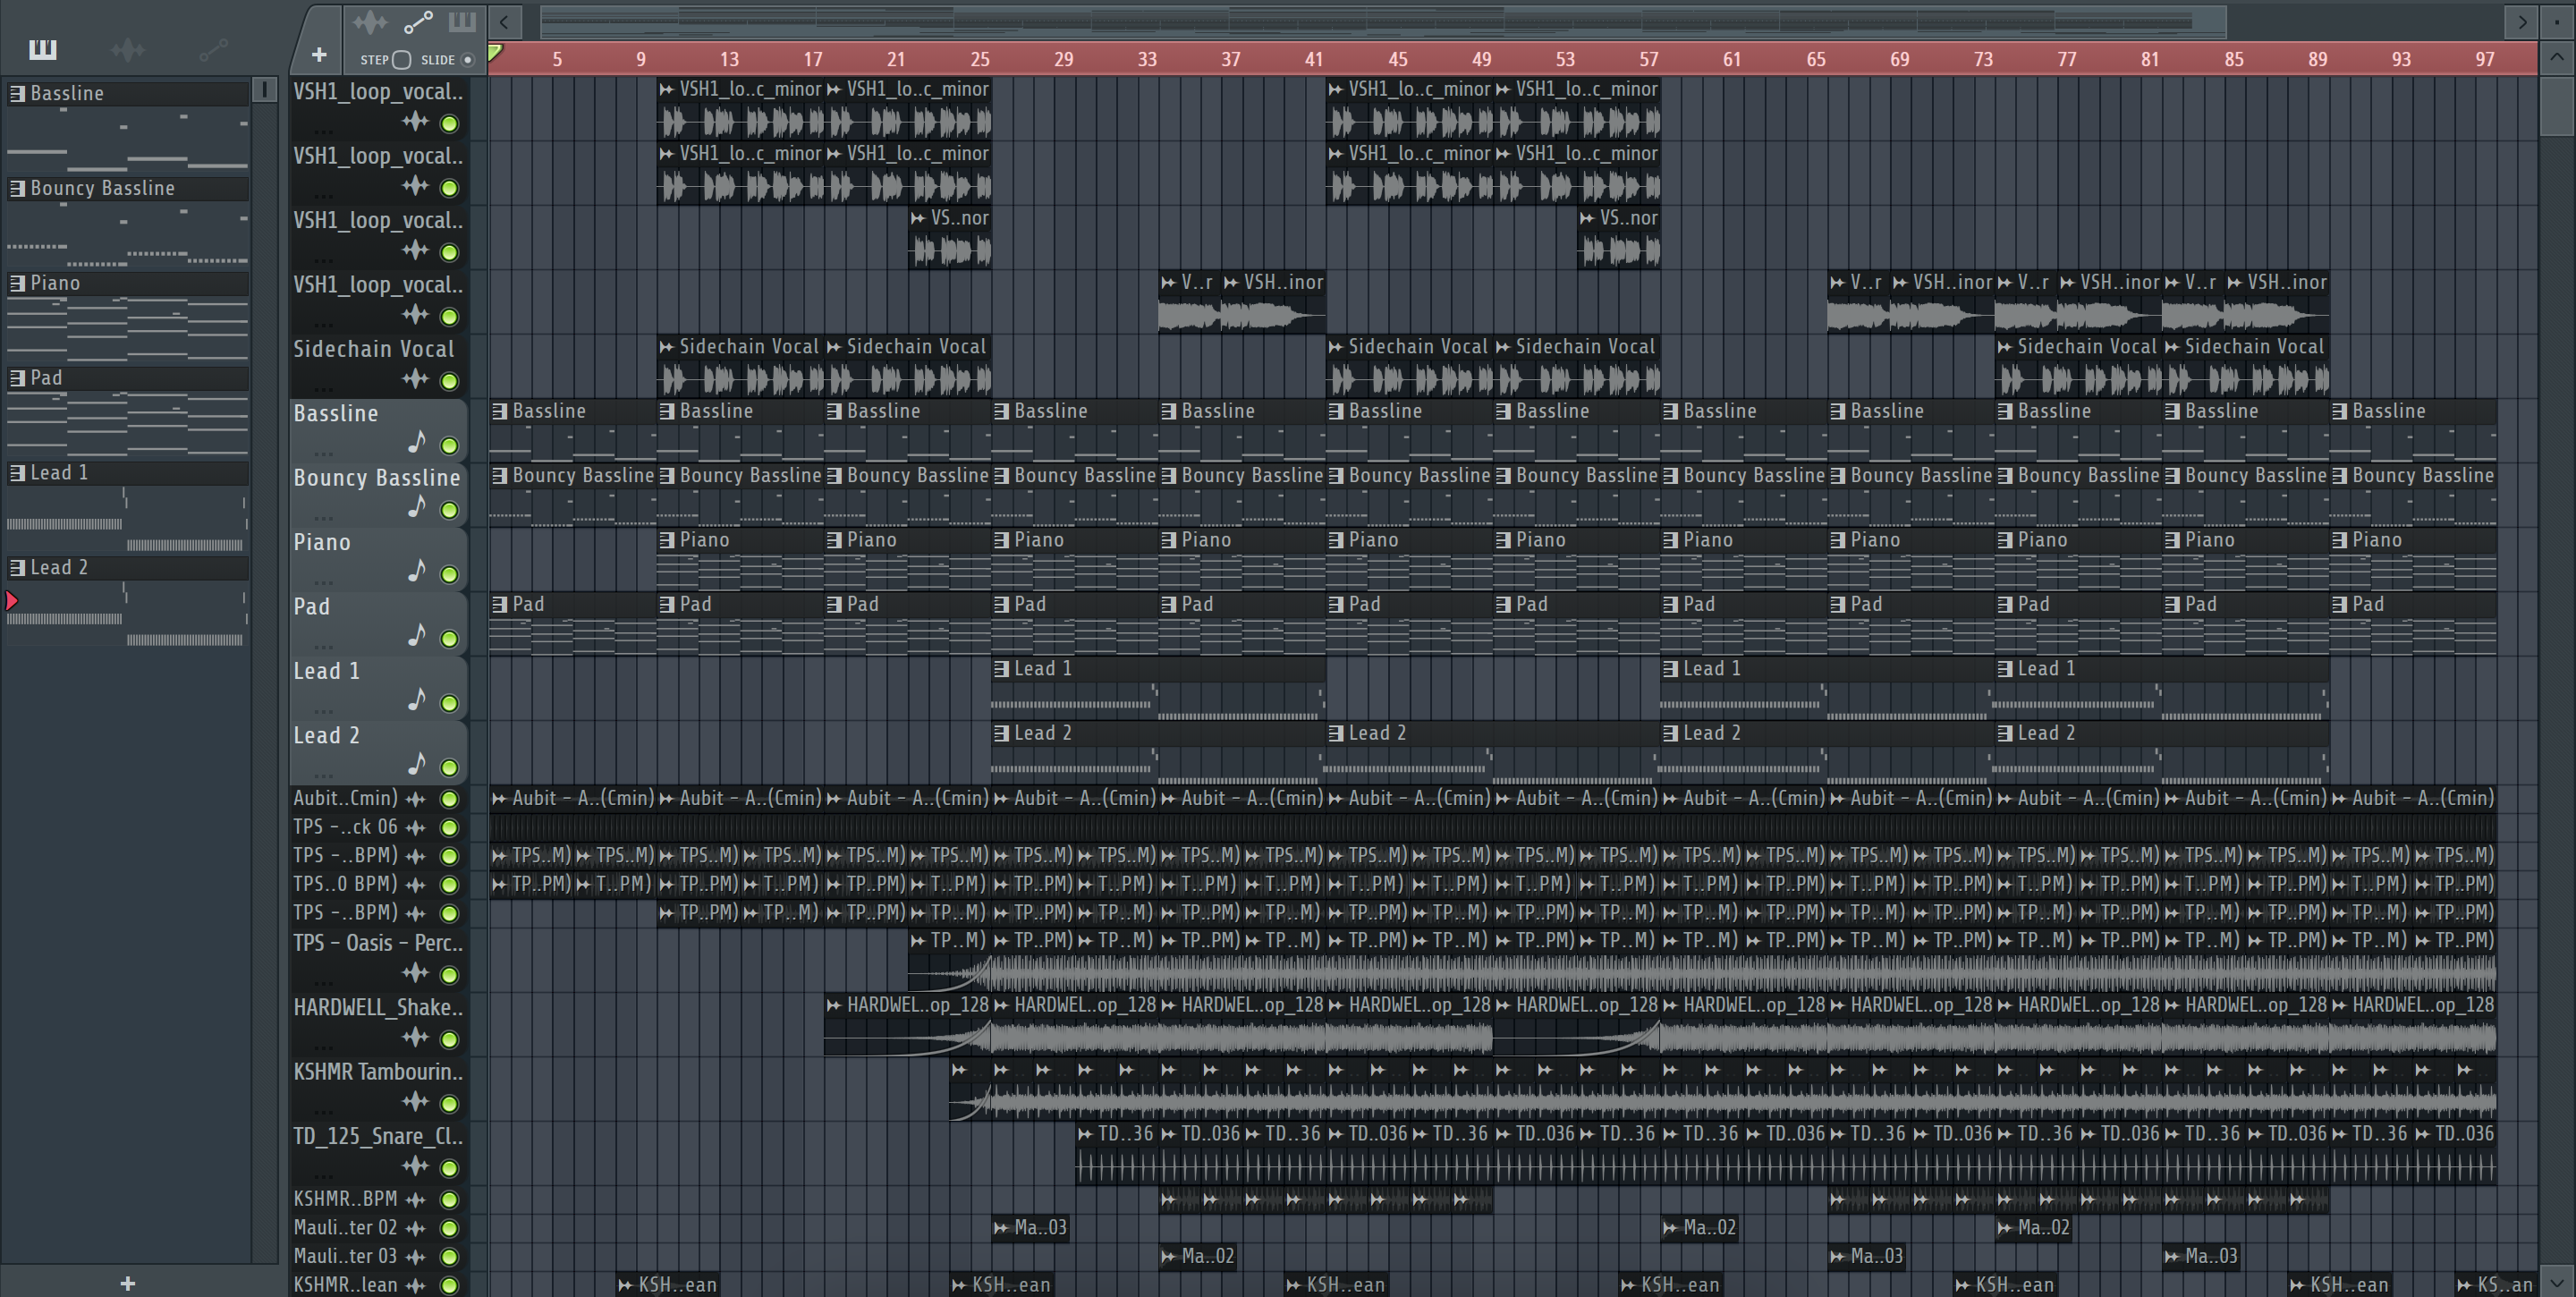
Task: Toggle automation clips filter icon in playlist toolbar
Action: coord(417,21)
